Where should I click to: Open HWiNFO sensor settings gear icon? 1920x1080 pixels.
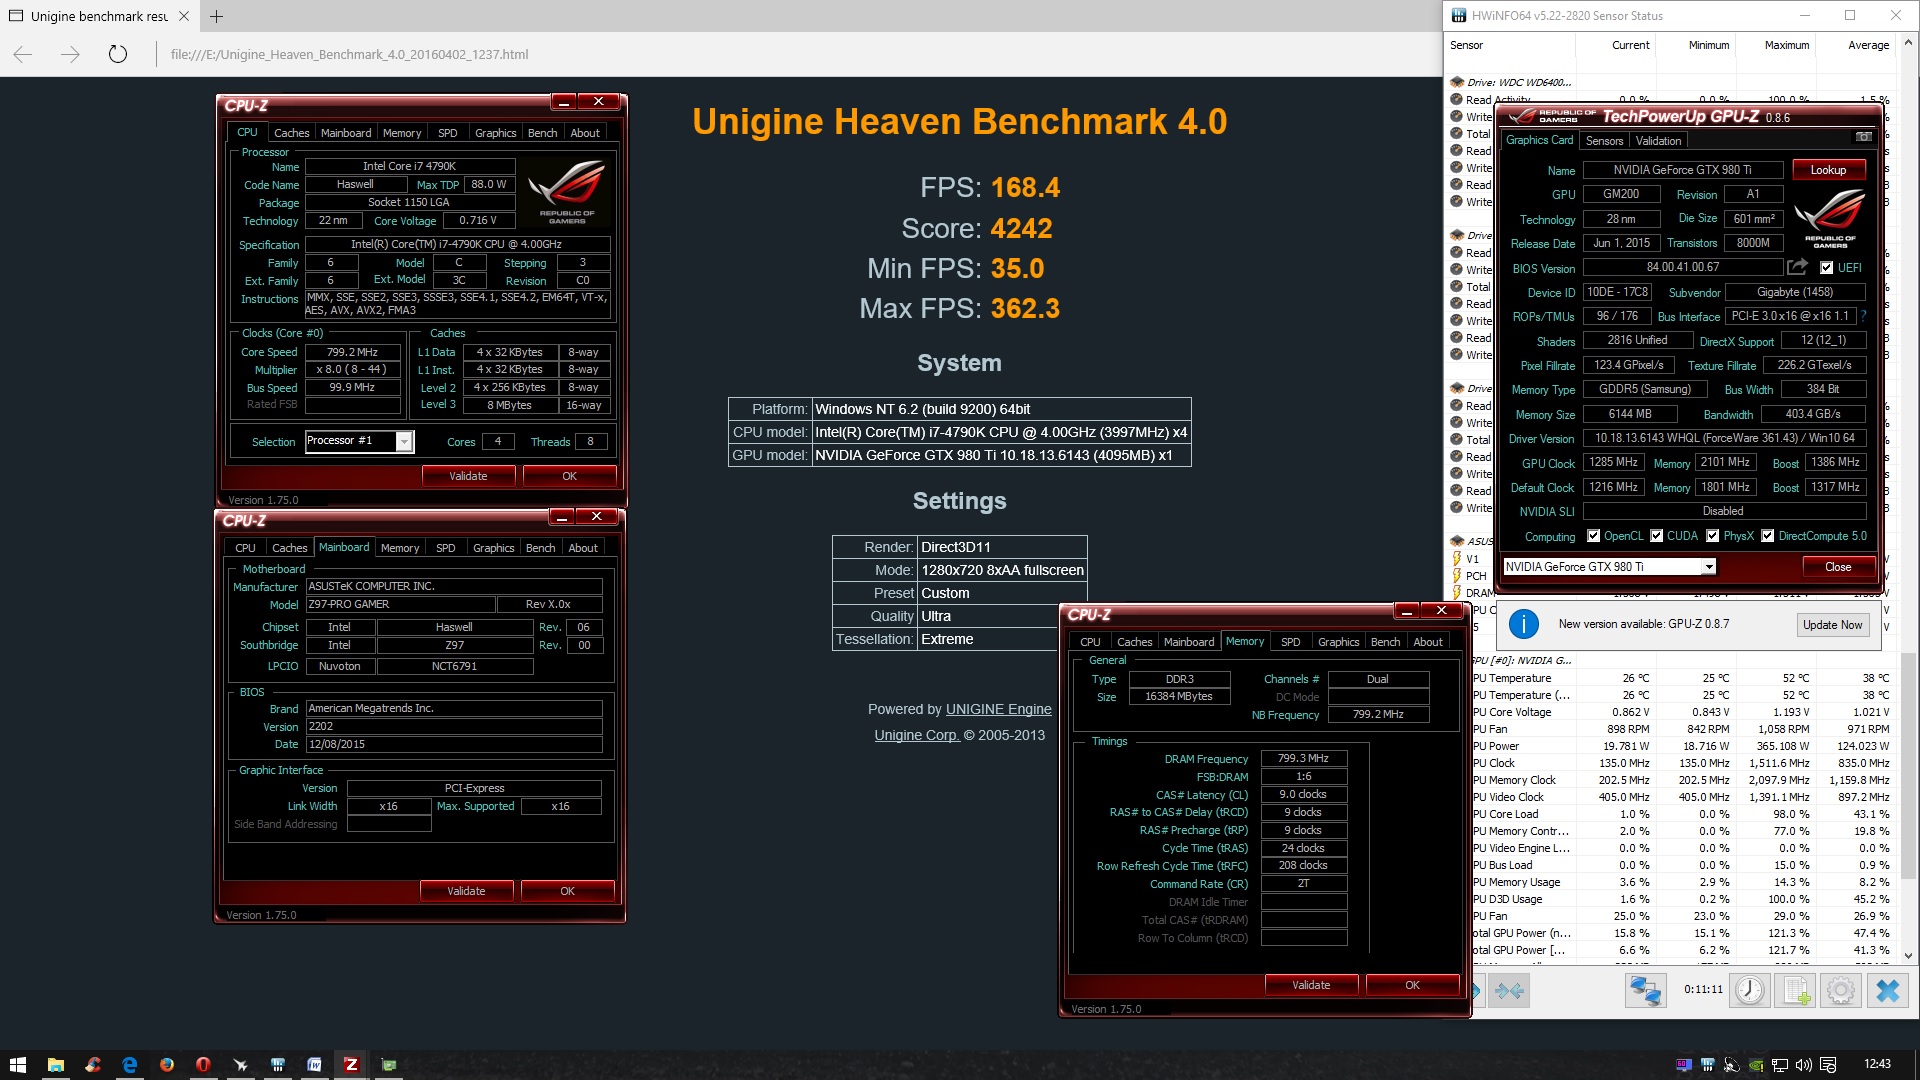click(1841, 990)
